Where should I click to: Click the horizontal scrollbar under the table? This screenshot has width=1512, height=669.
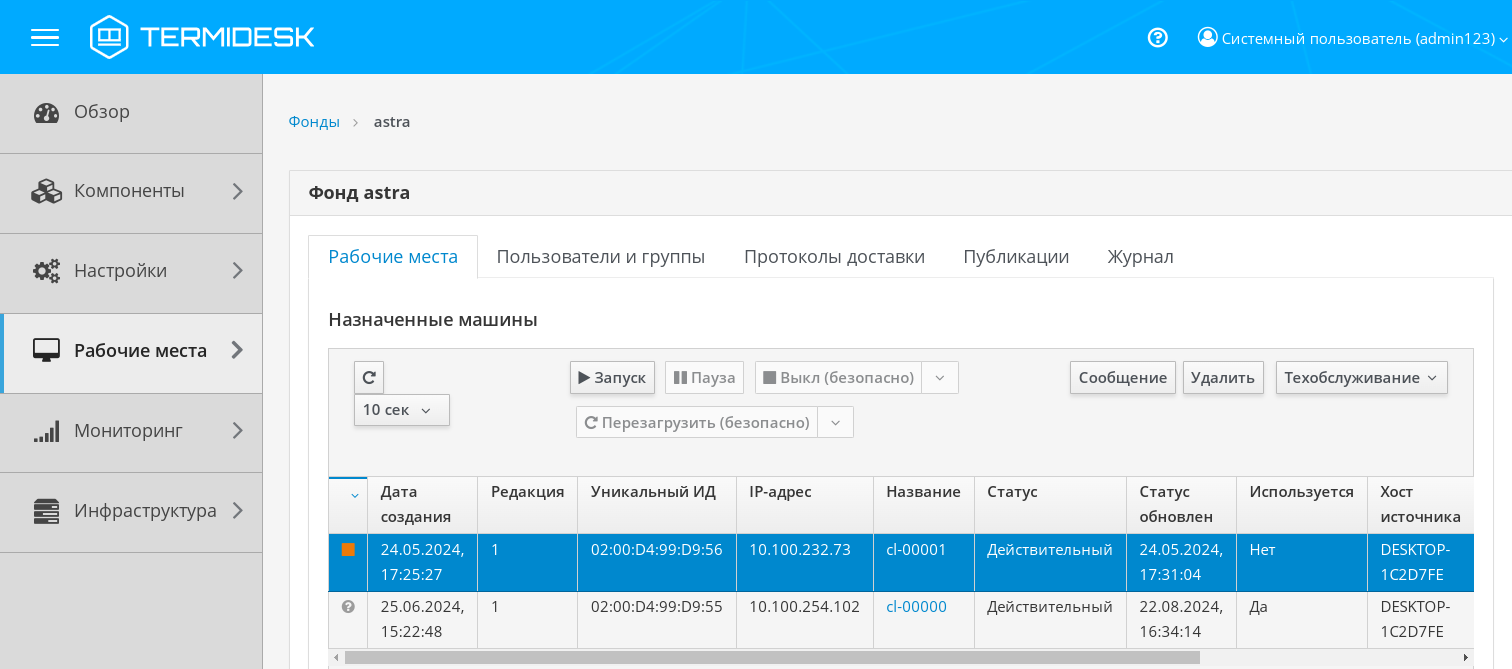[x=770, y=658]
